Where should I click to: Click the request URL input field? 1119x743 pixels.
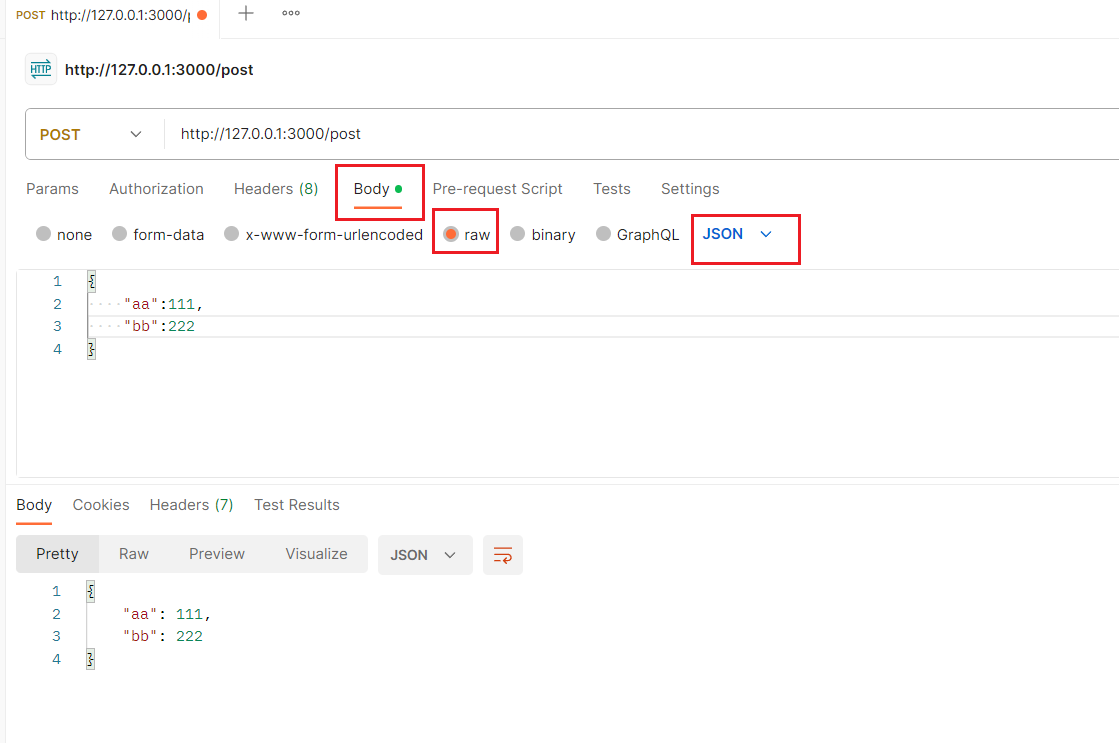pyautogui.click(x=600, y=134)
